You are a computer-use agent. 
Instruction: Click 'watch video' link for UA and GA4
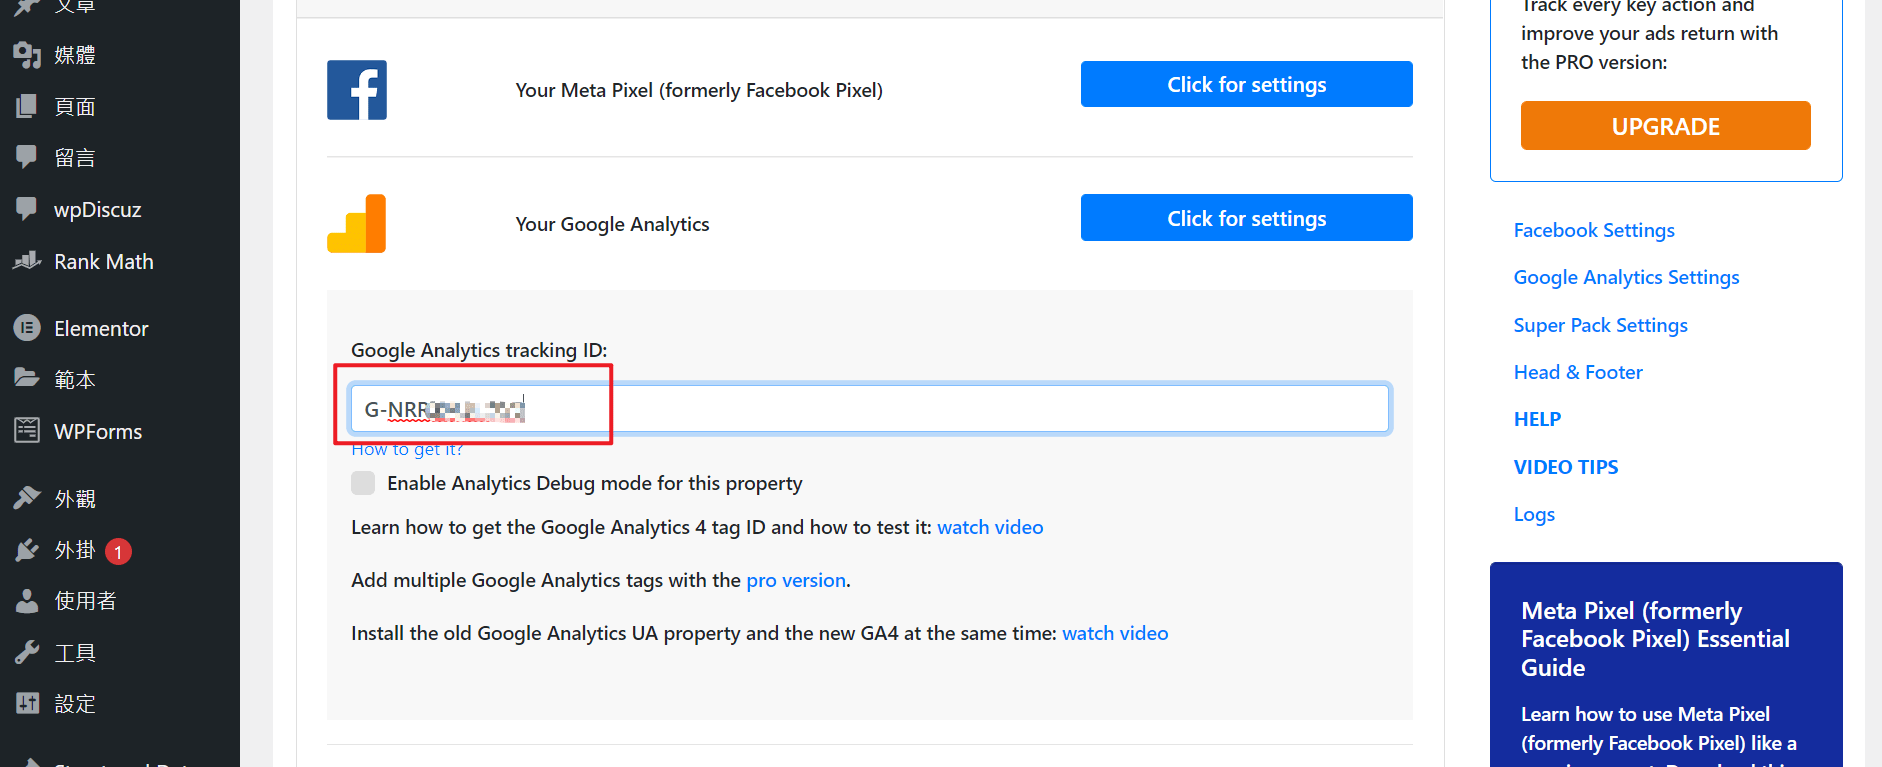coord(1115,633)
